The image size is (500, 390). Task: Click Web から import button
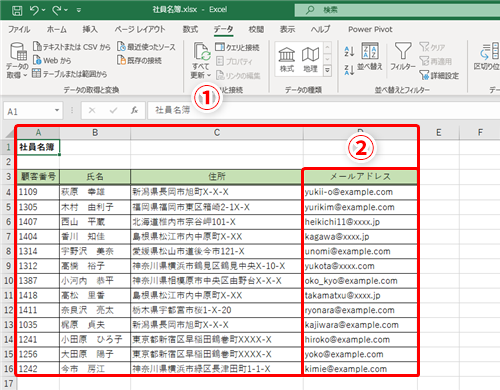(x=52, y=60)
